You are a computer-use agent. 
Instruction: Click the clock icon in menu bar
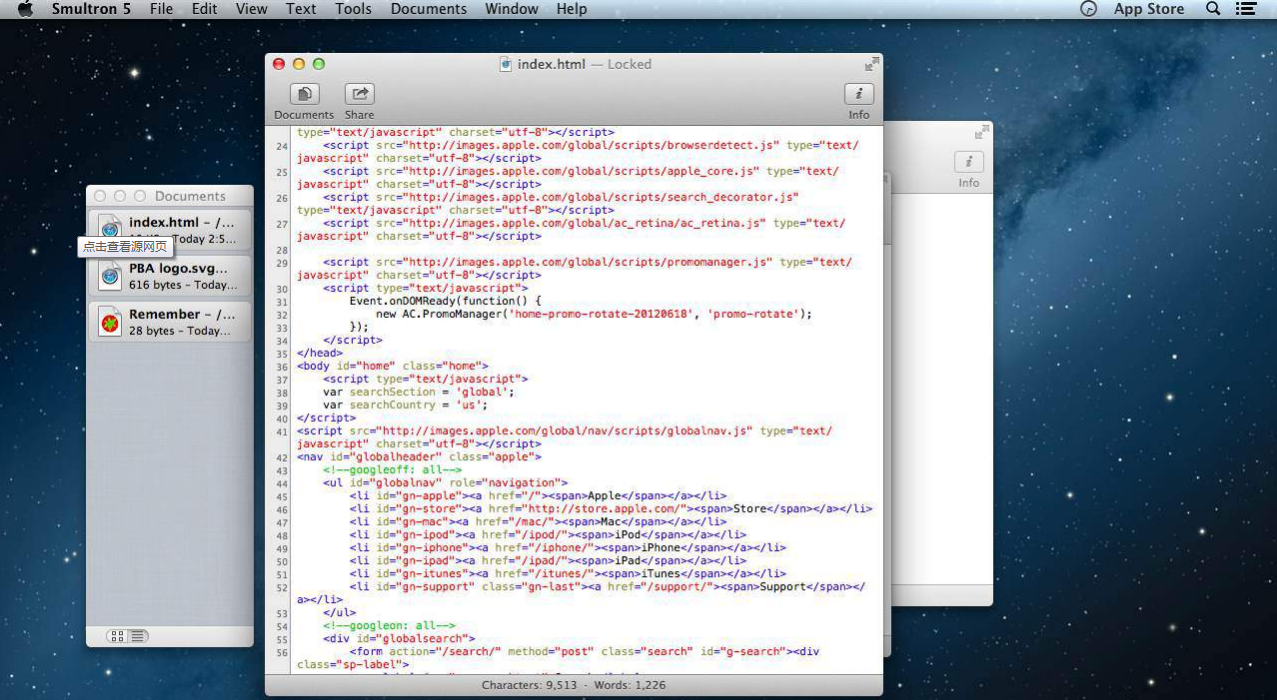tap(1089, 9)
